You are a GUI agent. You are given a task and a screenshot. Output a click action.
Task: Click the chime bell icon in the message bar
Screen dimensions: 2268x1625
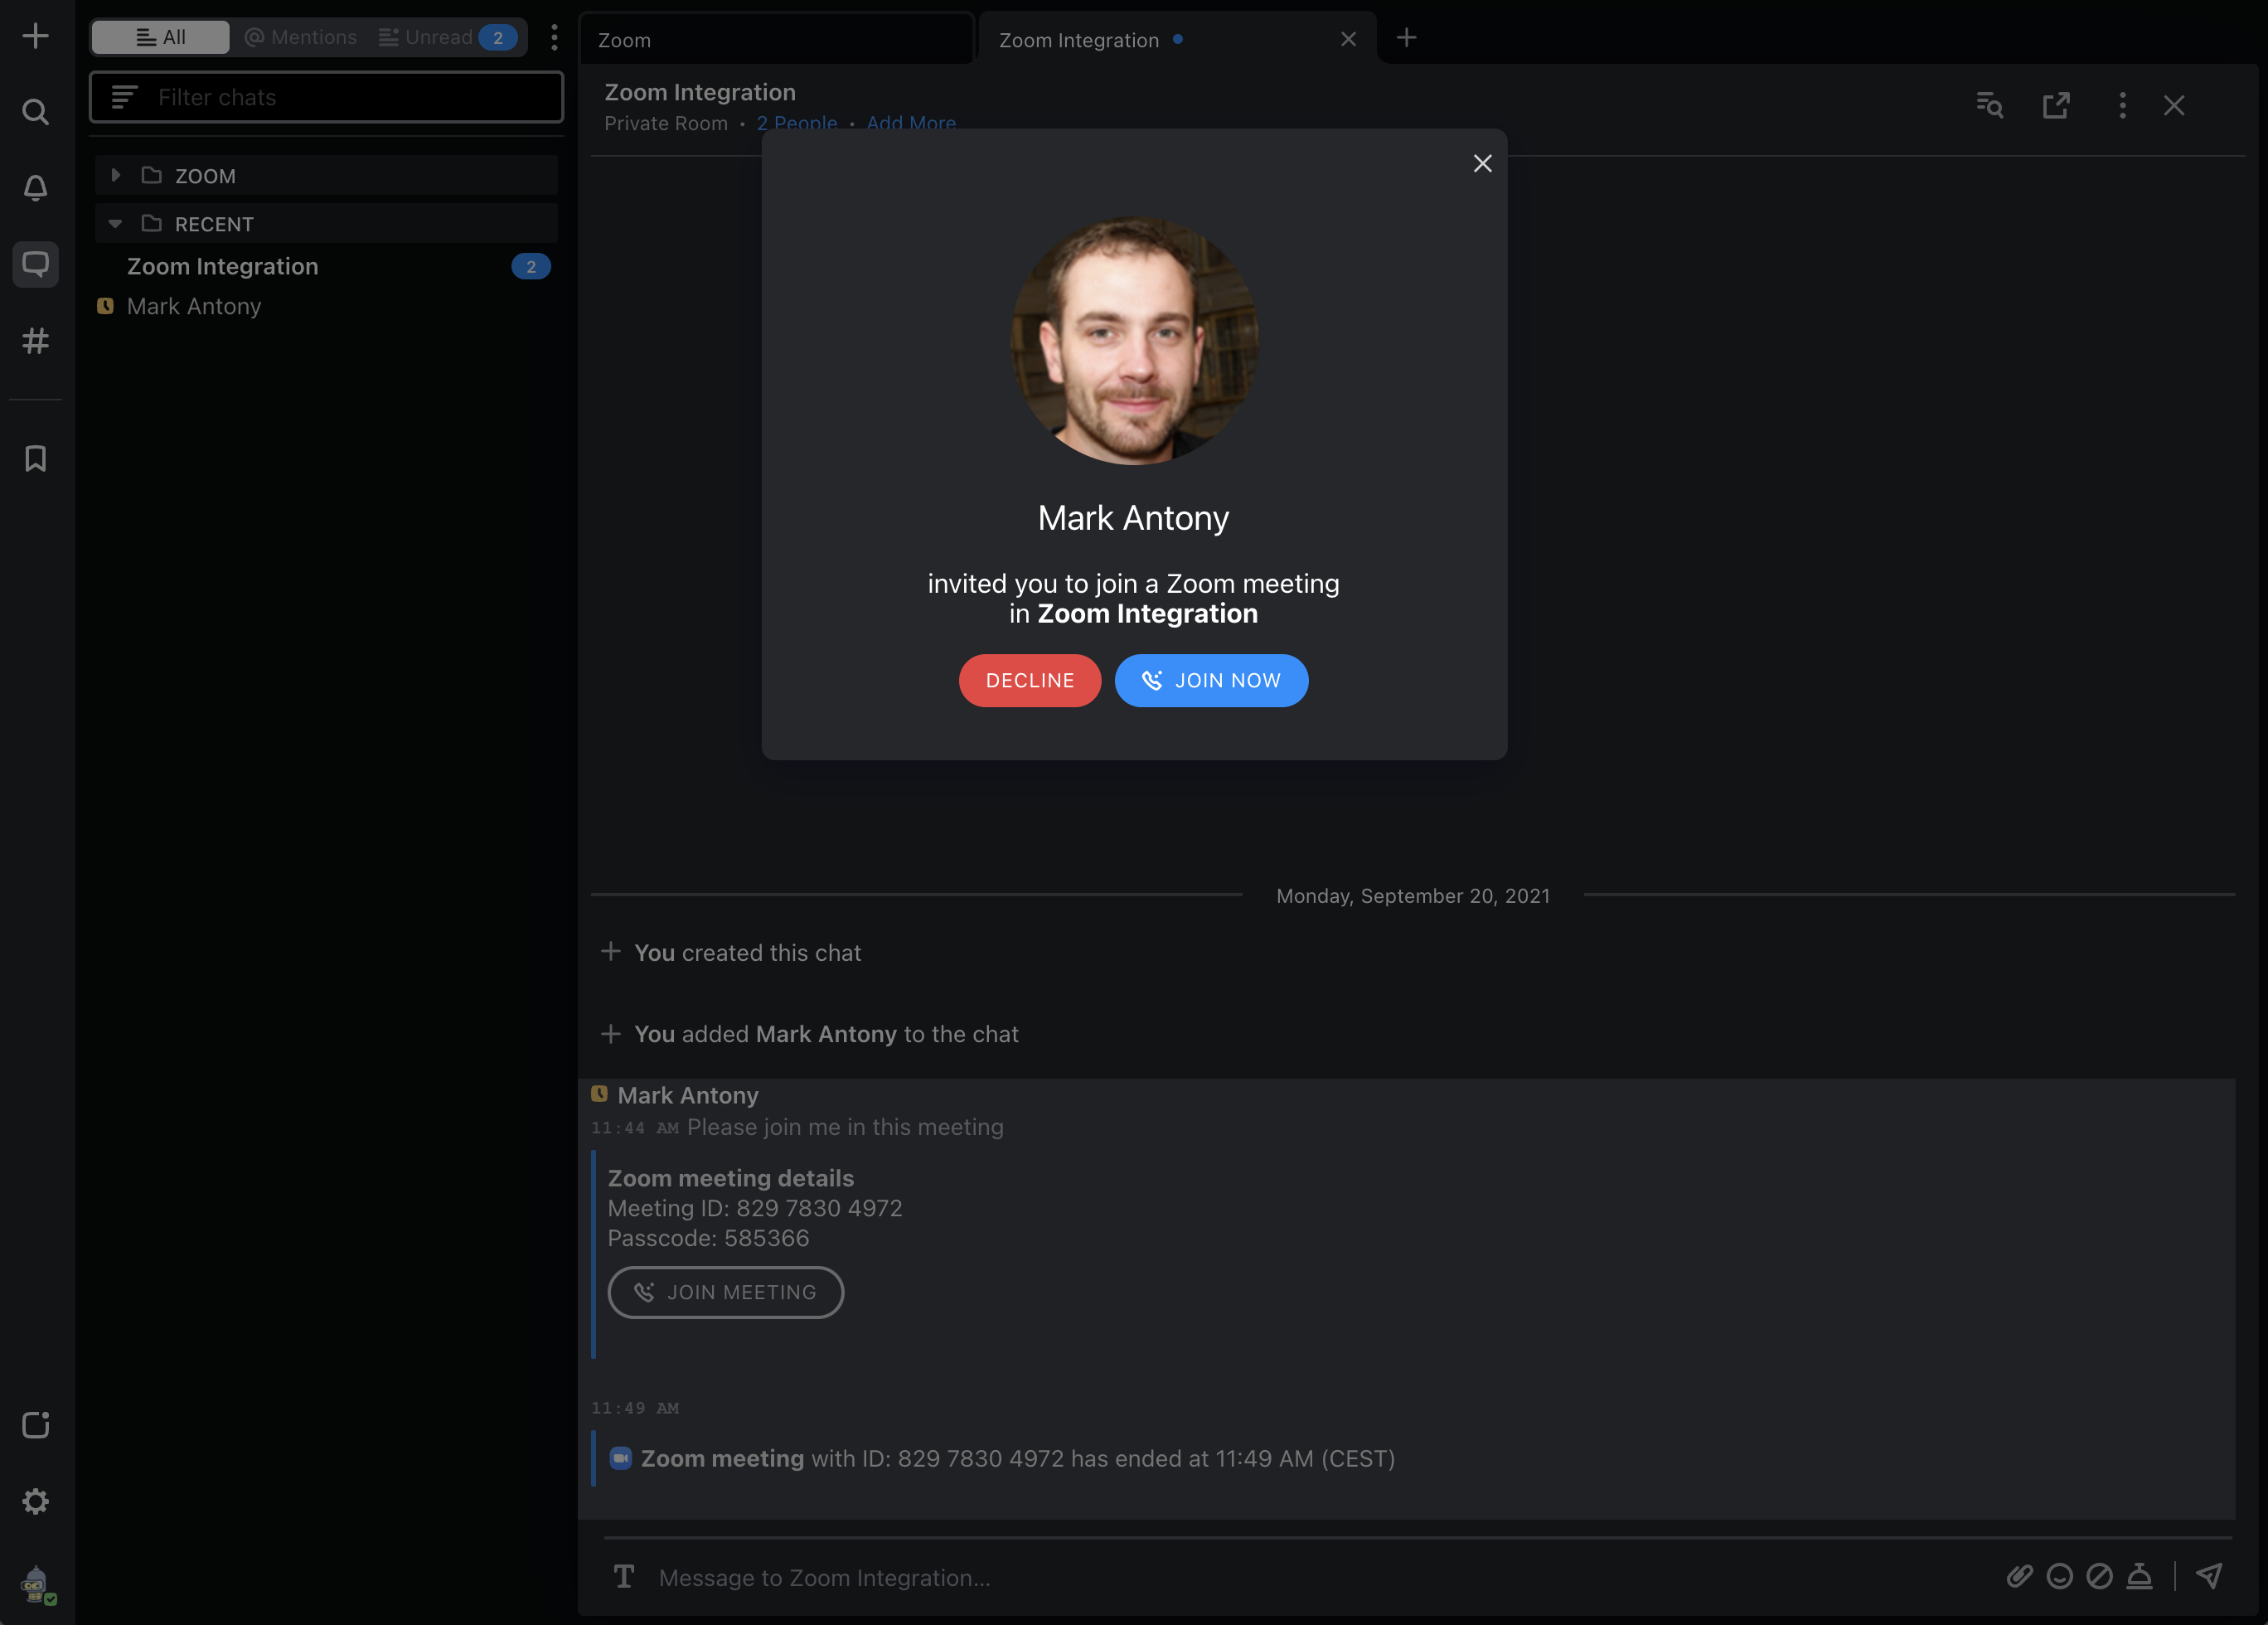tap(2139, 1577)
